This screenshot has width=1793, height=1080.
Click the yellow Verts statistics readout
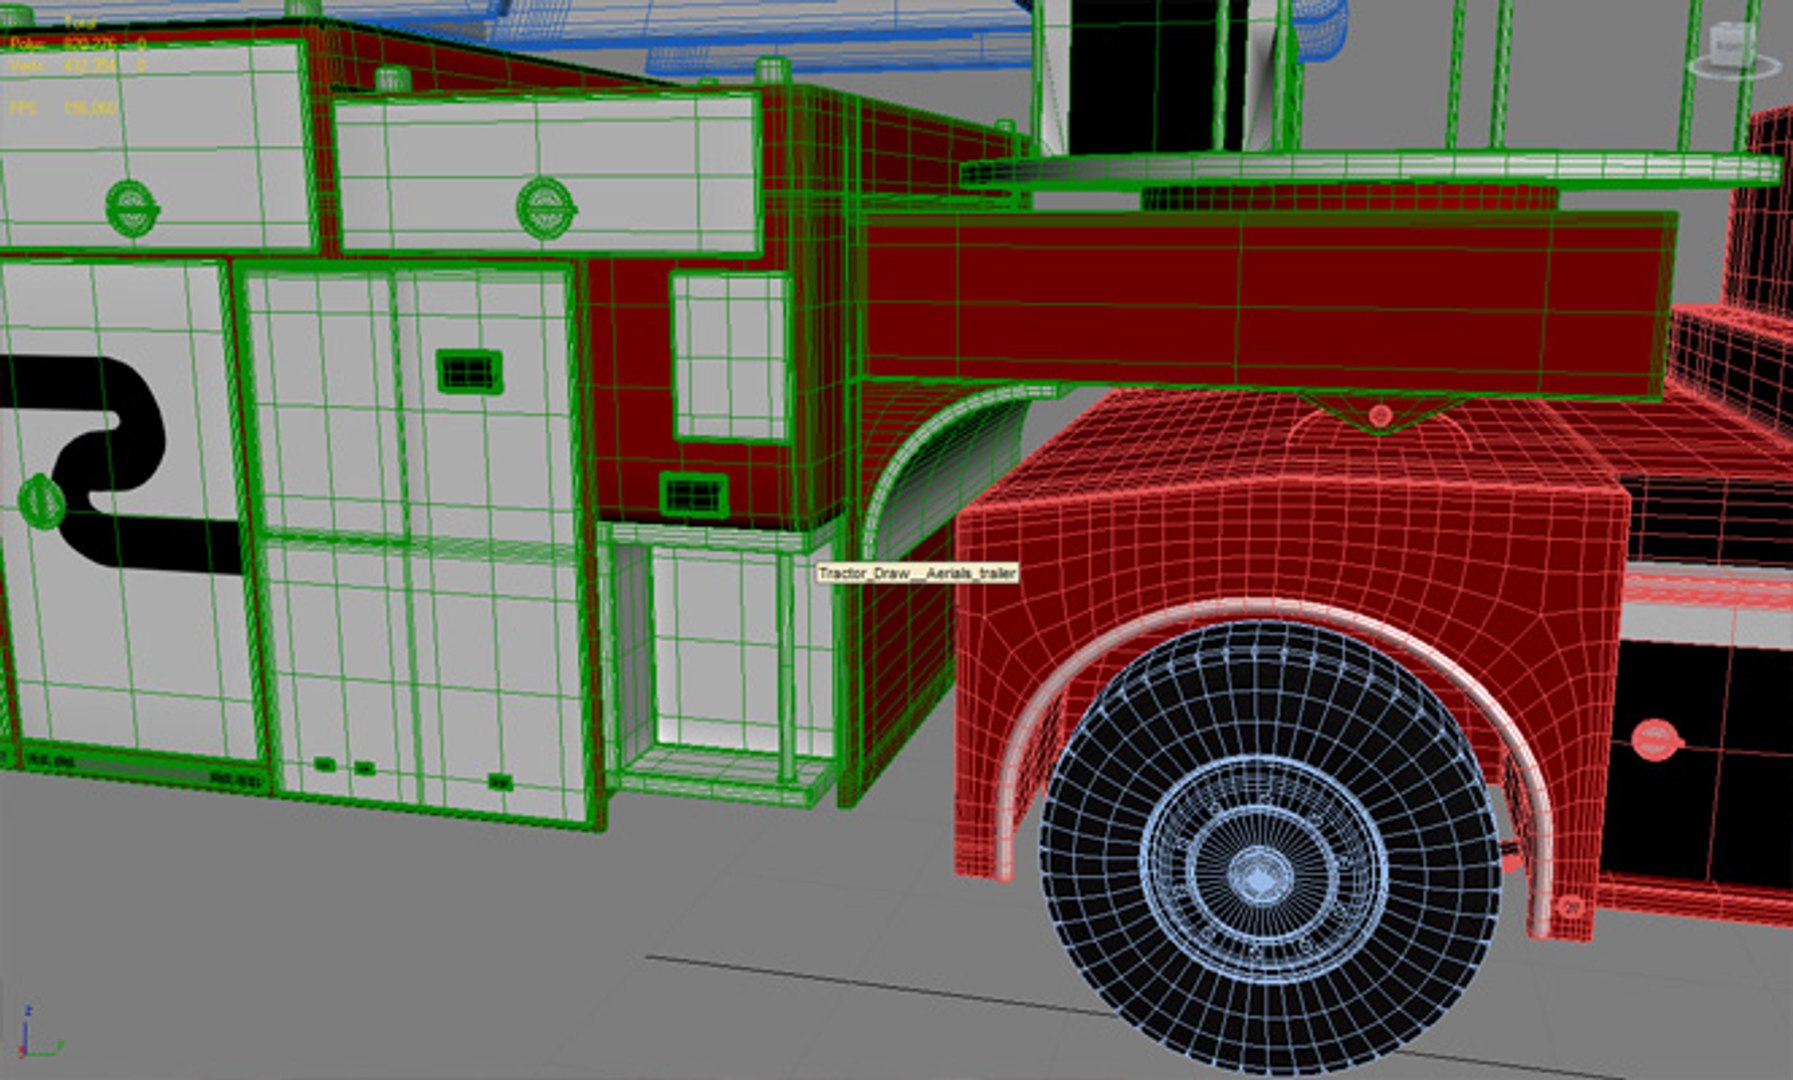click(78, 66)
